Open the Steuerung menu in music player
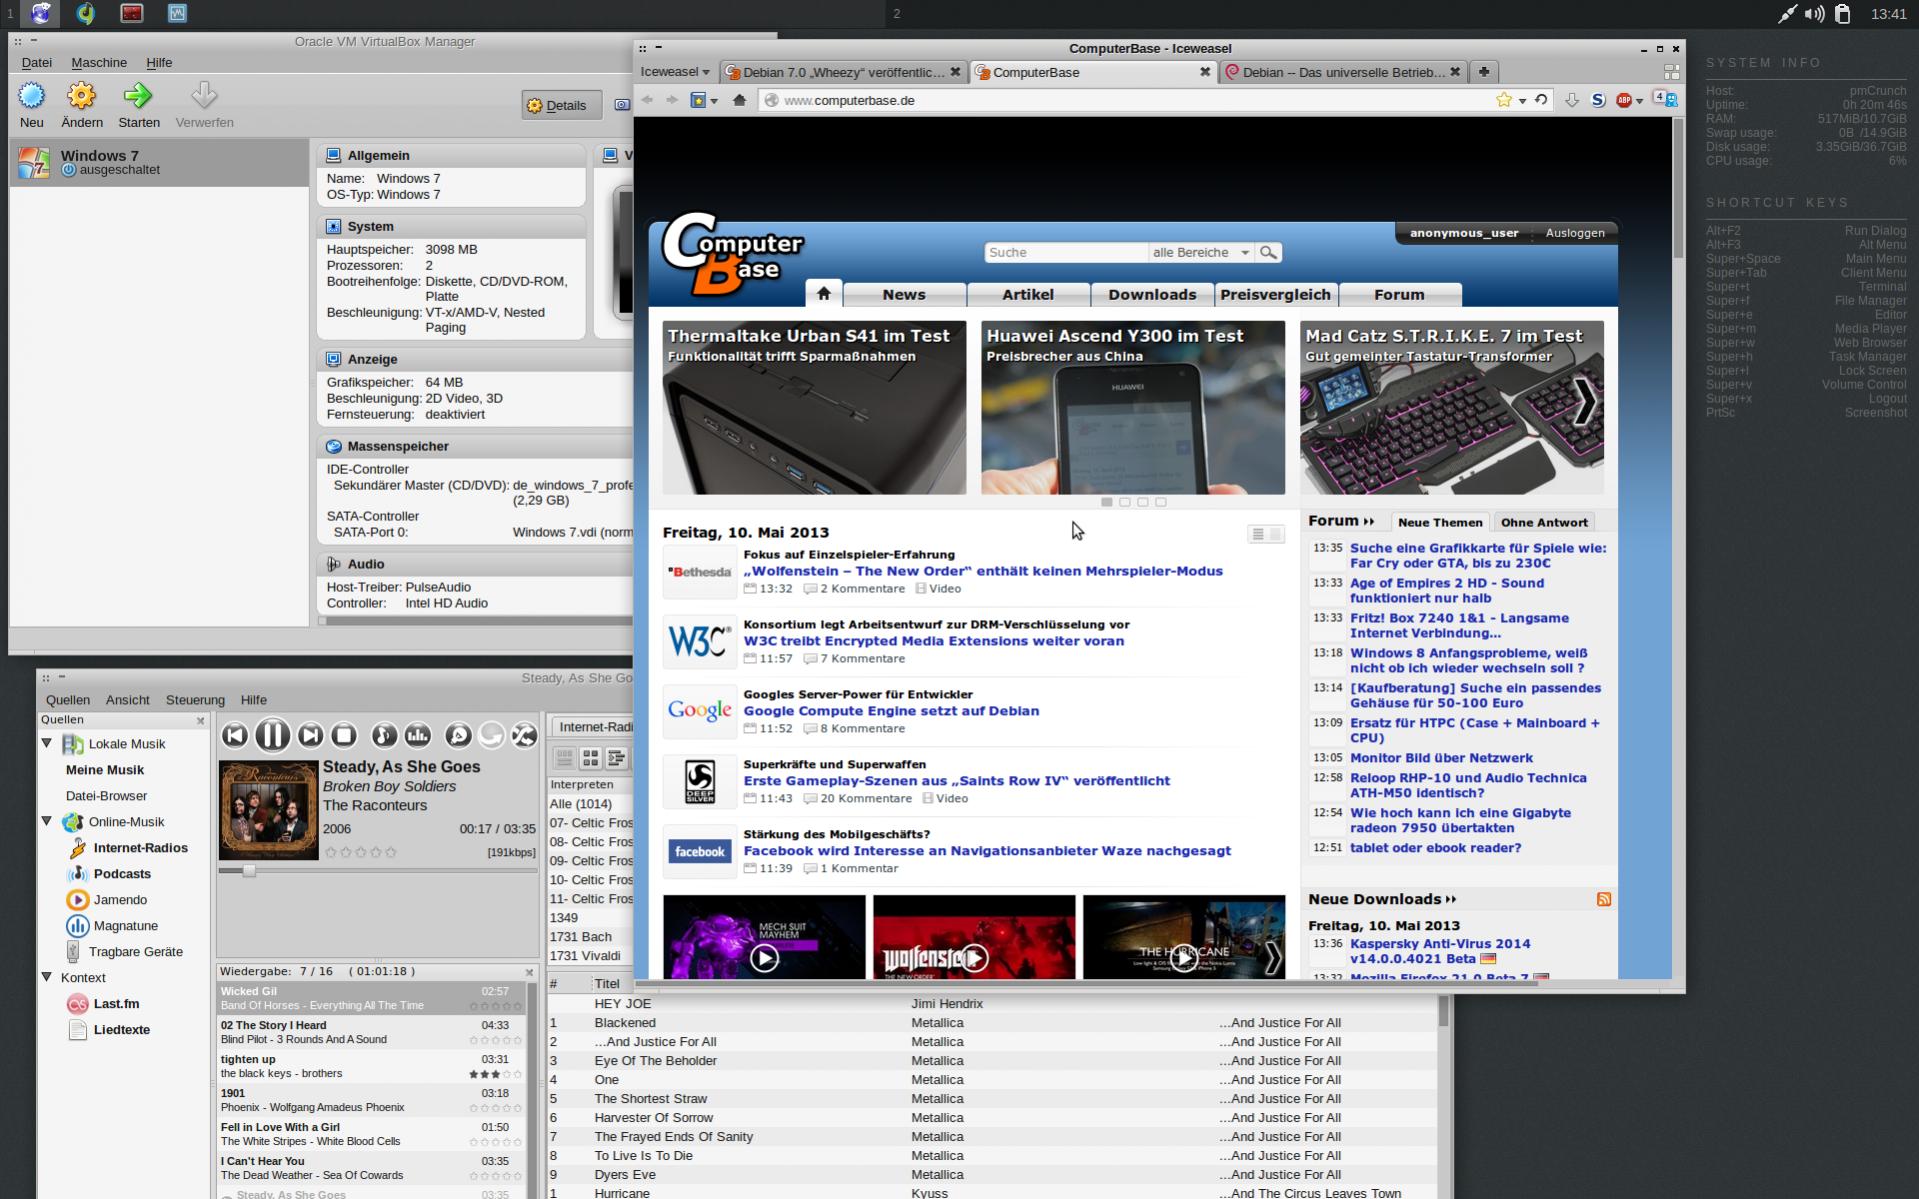Image resolution: width=1919 pixels, height=1199 pixels. (x=195, y=700)
